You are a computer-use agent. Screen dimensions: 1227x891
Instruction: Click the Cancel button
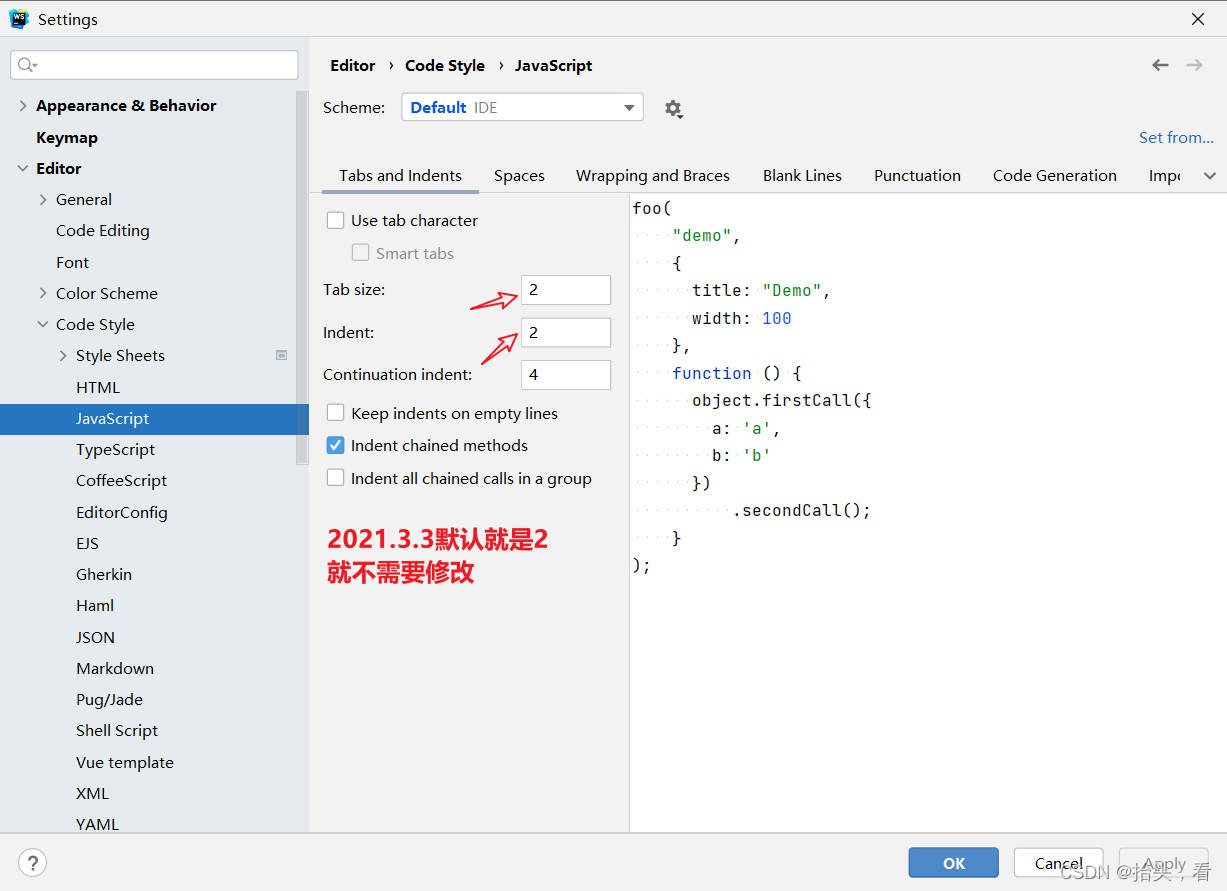click(x=1059, y=863)
